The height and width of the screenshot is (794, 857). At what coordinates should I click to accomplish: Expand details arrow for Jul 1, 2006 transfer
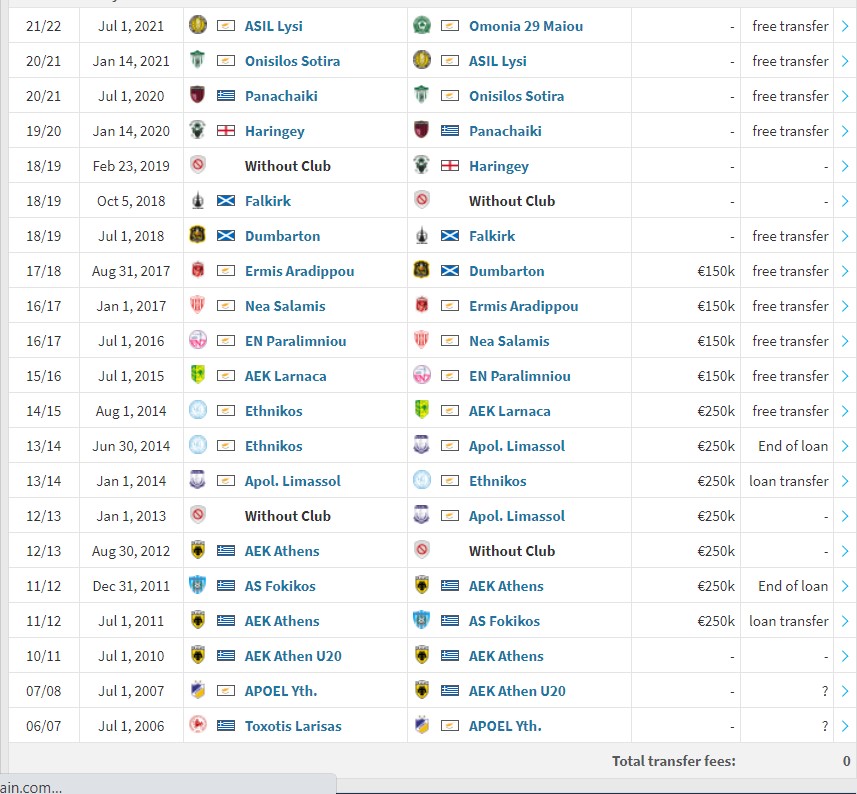[x=845, y=725]
